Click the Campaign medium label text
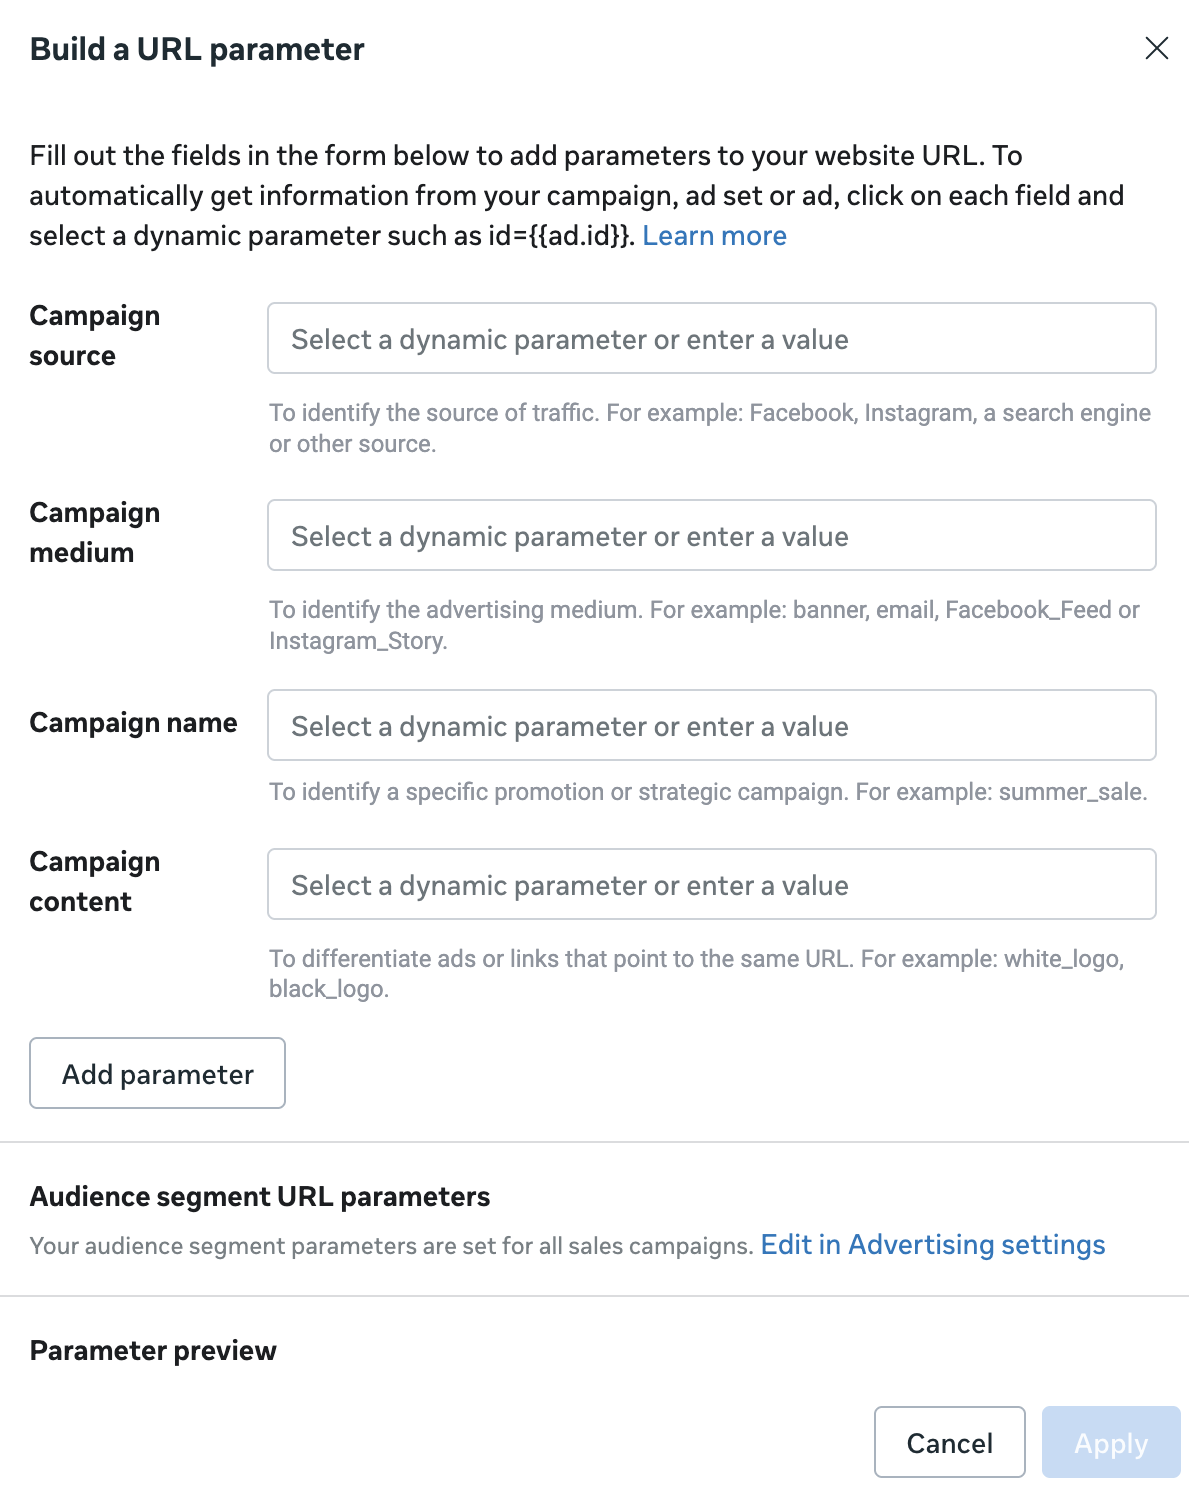 pos(95,533)
